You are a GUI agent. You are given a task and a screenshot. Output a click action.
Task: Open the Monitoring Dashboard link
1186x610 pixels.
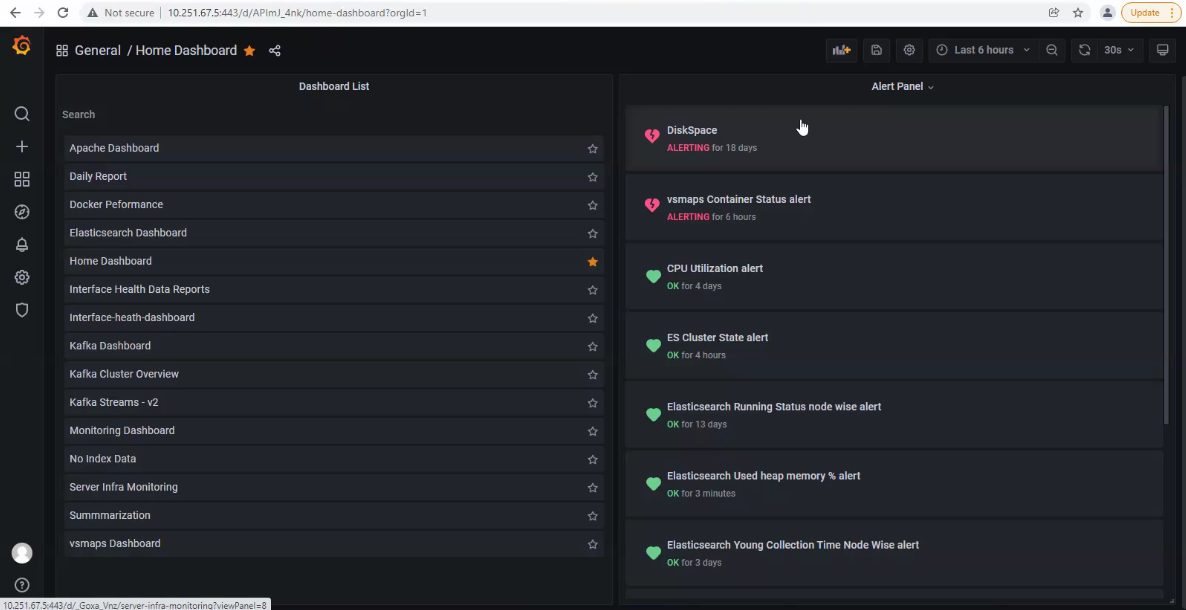tap(122, 431)
